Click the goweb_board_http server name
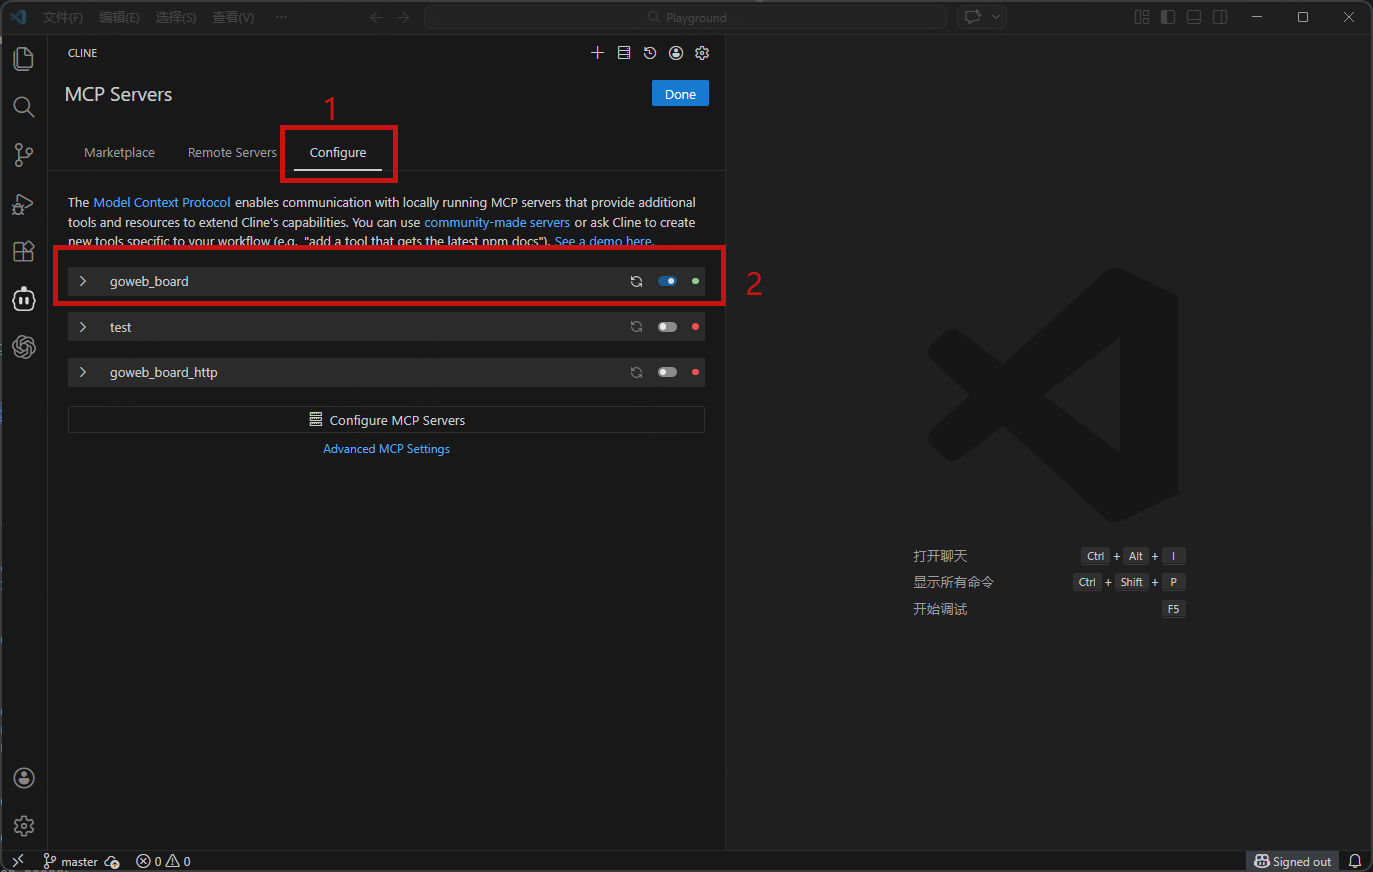The width and height of the screenshot is (1373, 872). tap(164, 372)
